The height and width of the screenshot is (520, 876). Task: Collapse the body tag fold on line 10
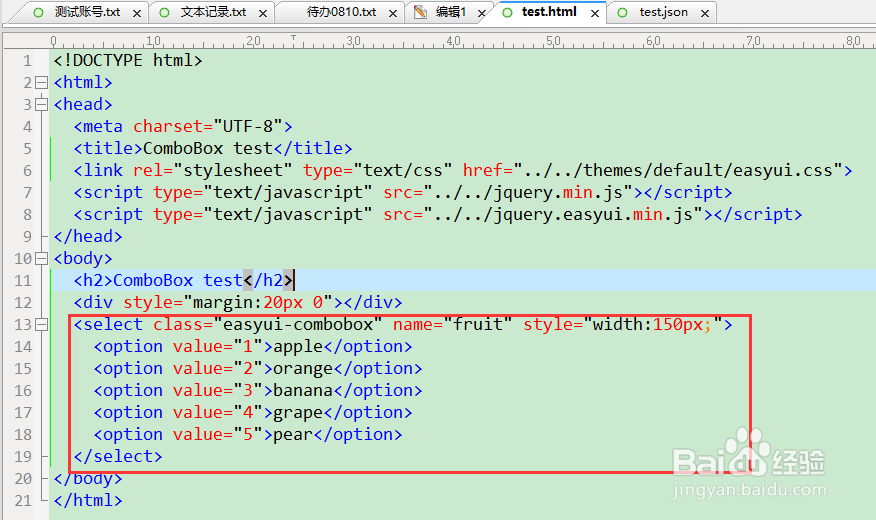tap(41, 259)
